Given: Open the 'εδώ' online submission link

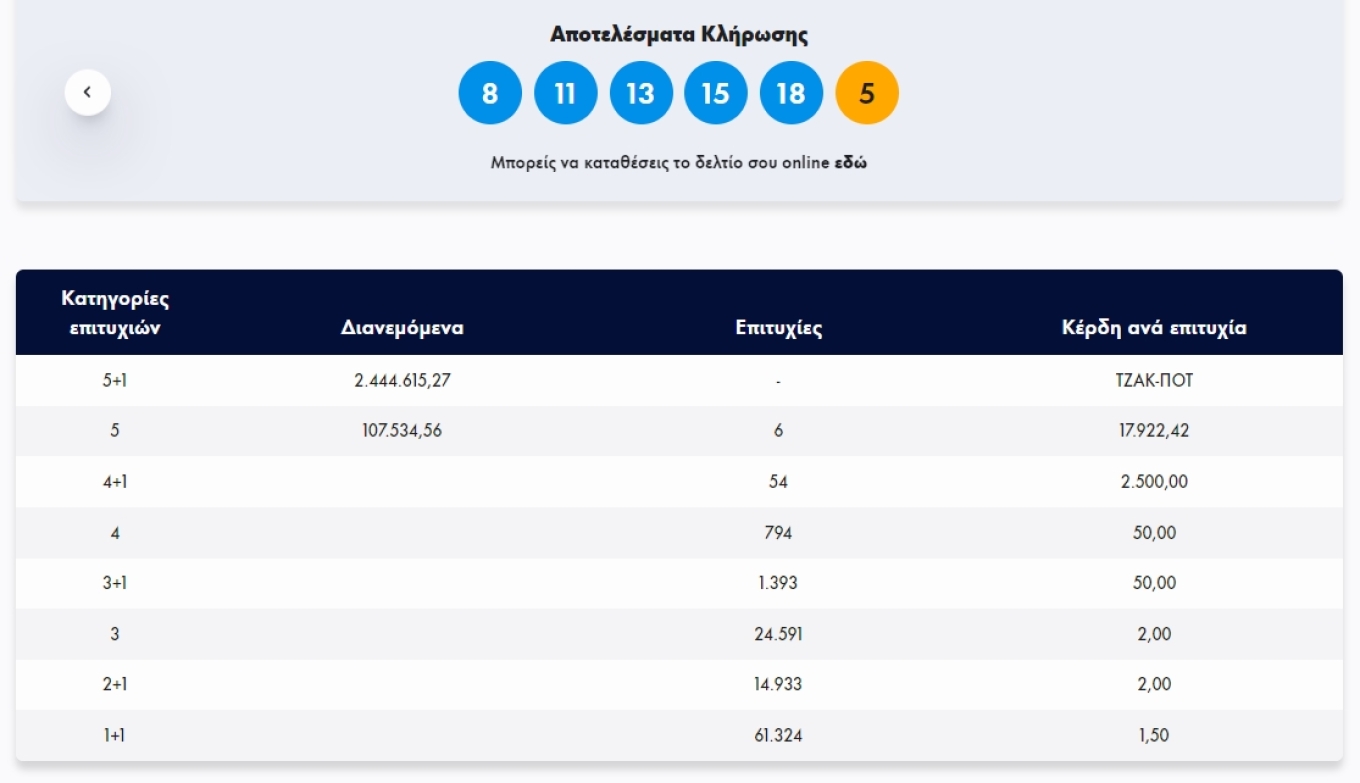Looking at the screenshot, I should pyautogui.click(x=850, y=163).
